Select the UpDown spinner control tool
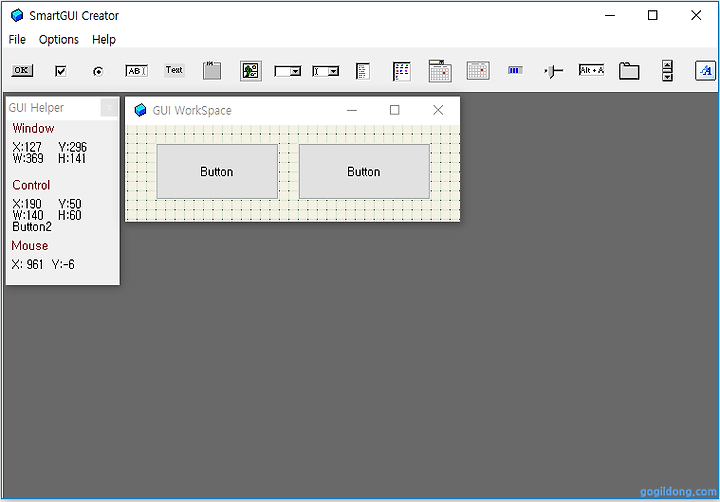720x502 pixels. click(667, 70)
